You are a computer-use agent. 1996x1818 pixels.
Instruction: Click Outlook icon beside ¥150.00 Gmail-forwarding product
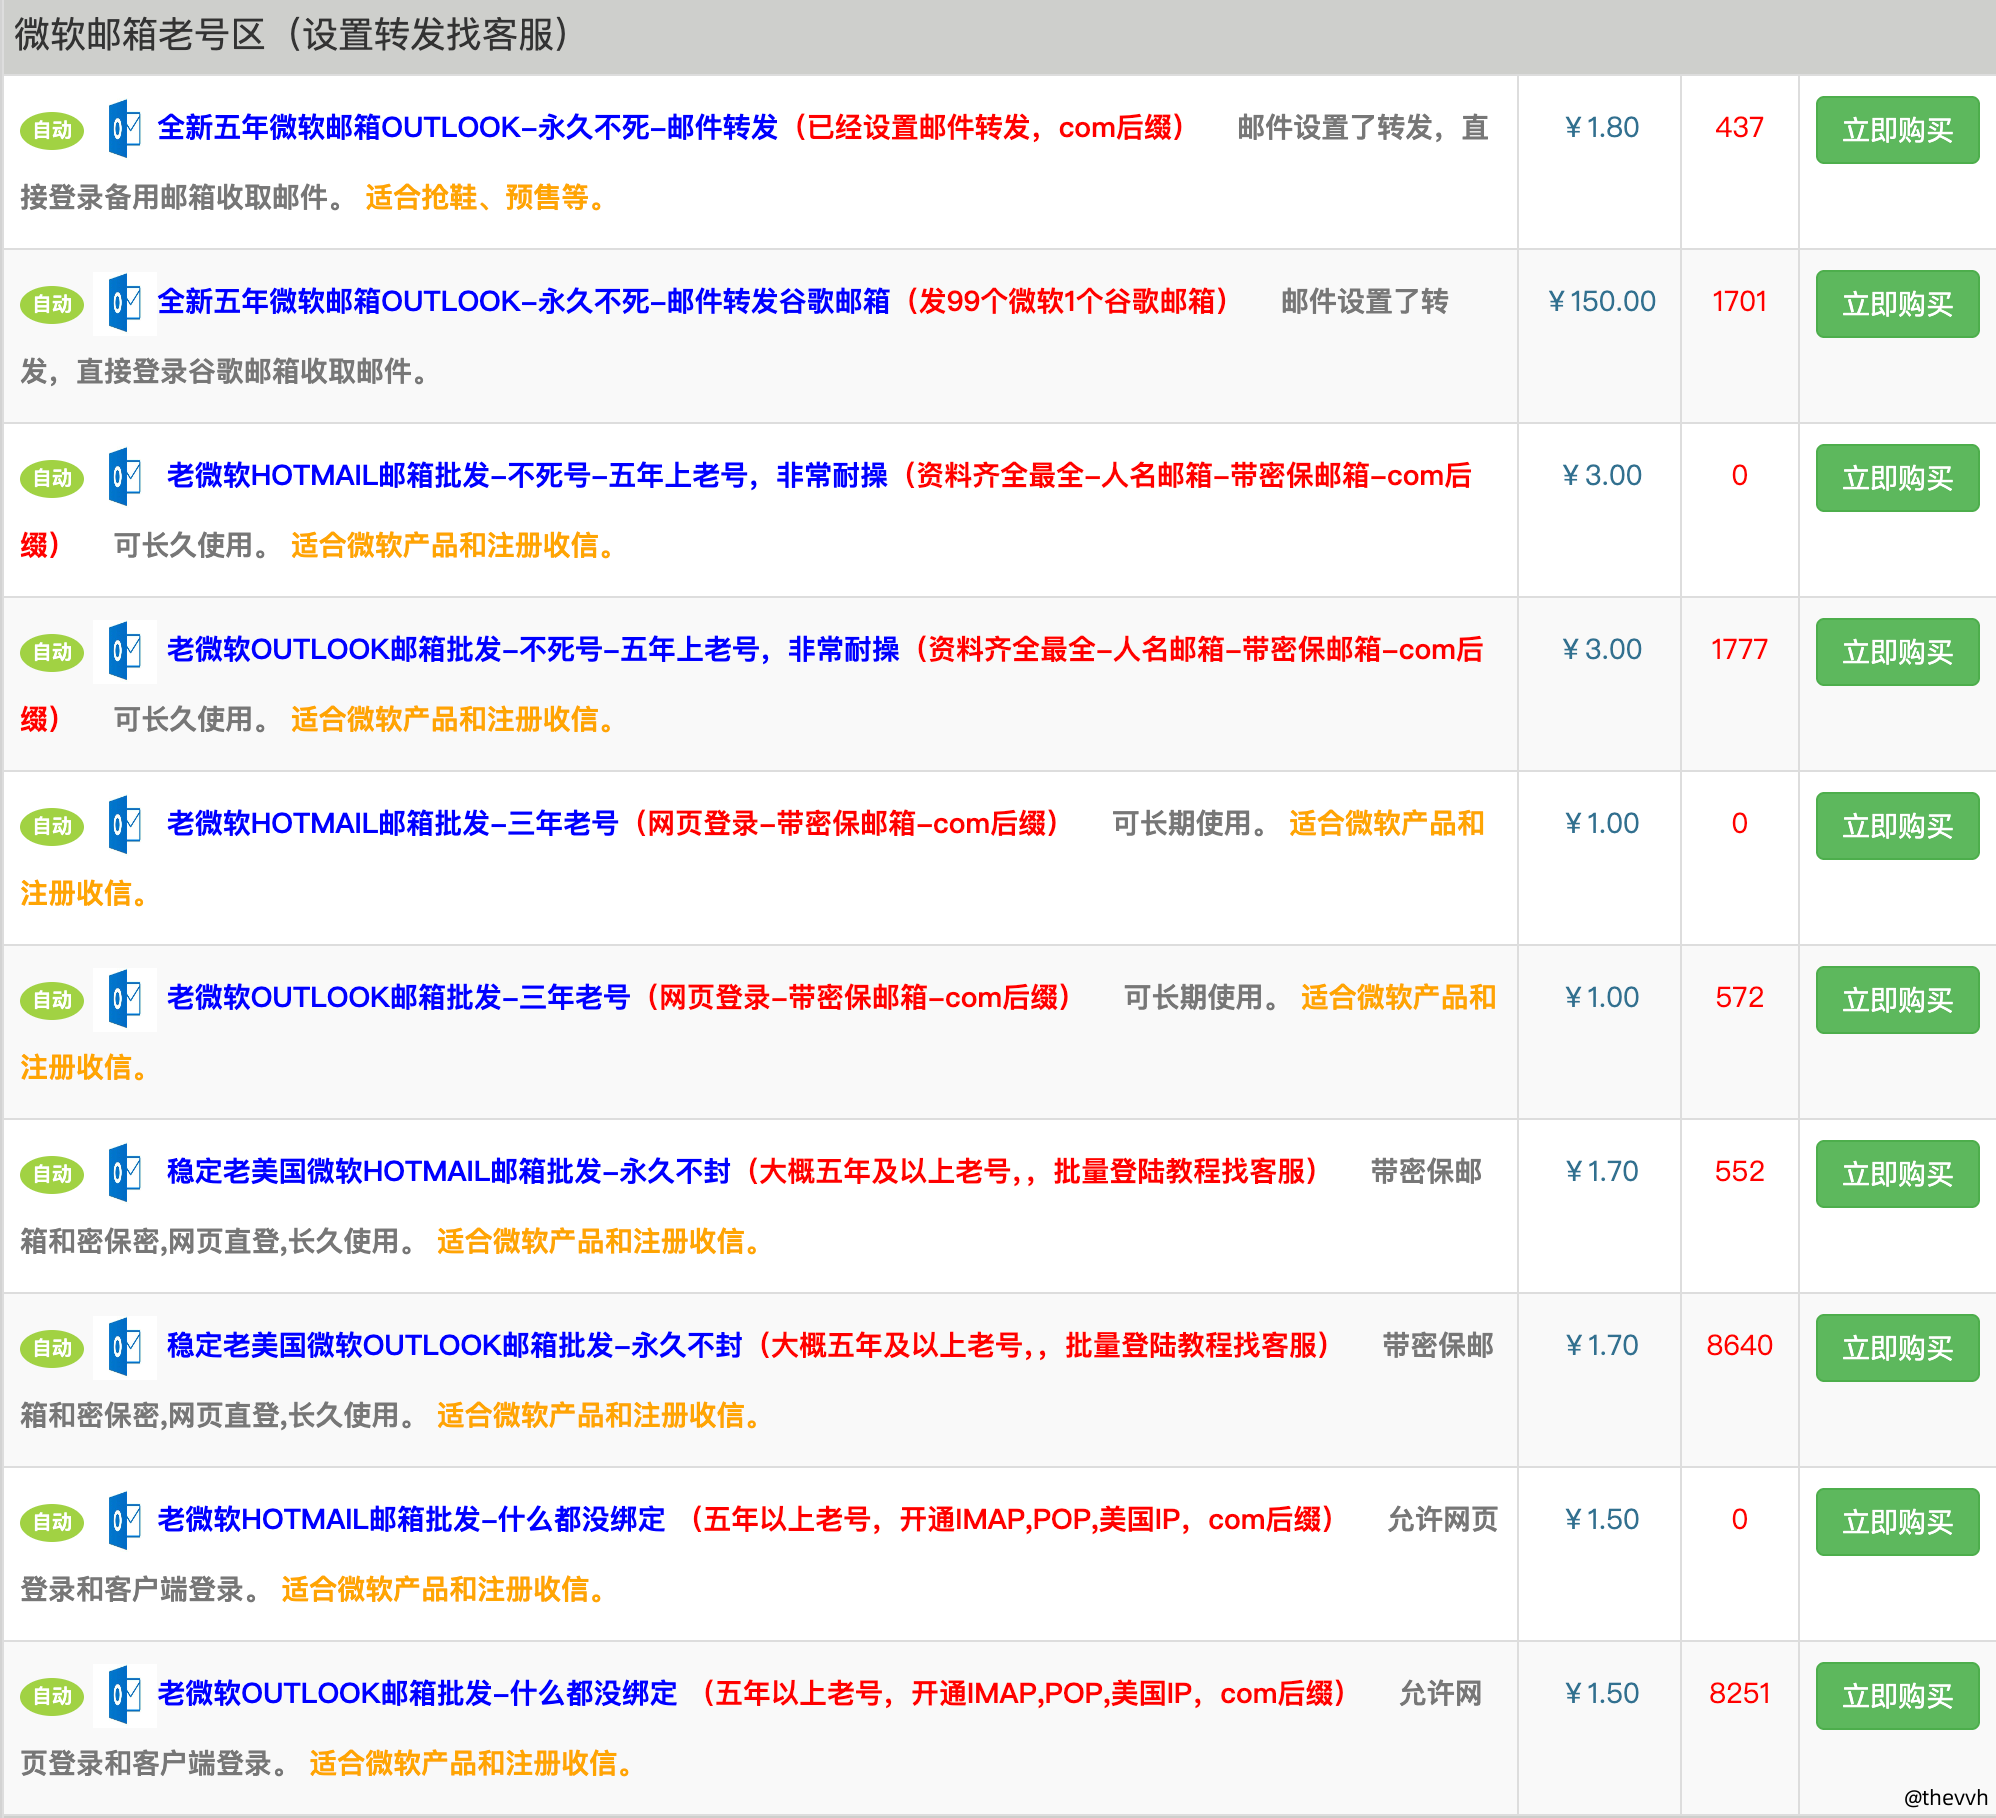pos(124,302)
